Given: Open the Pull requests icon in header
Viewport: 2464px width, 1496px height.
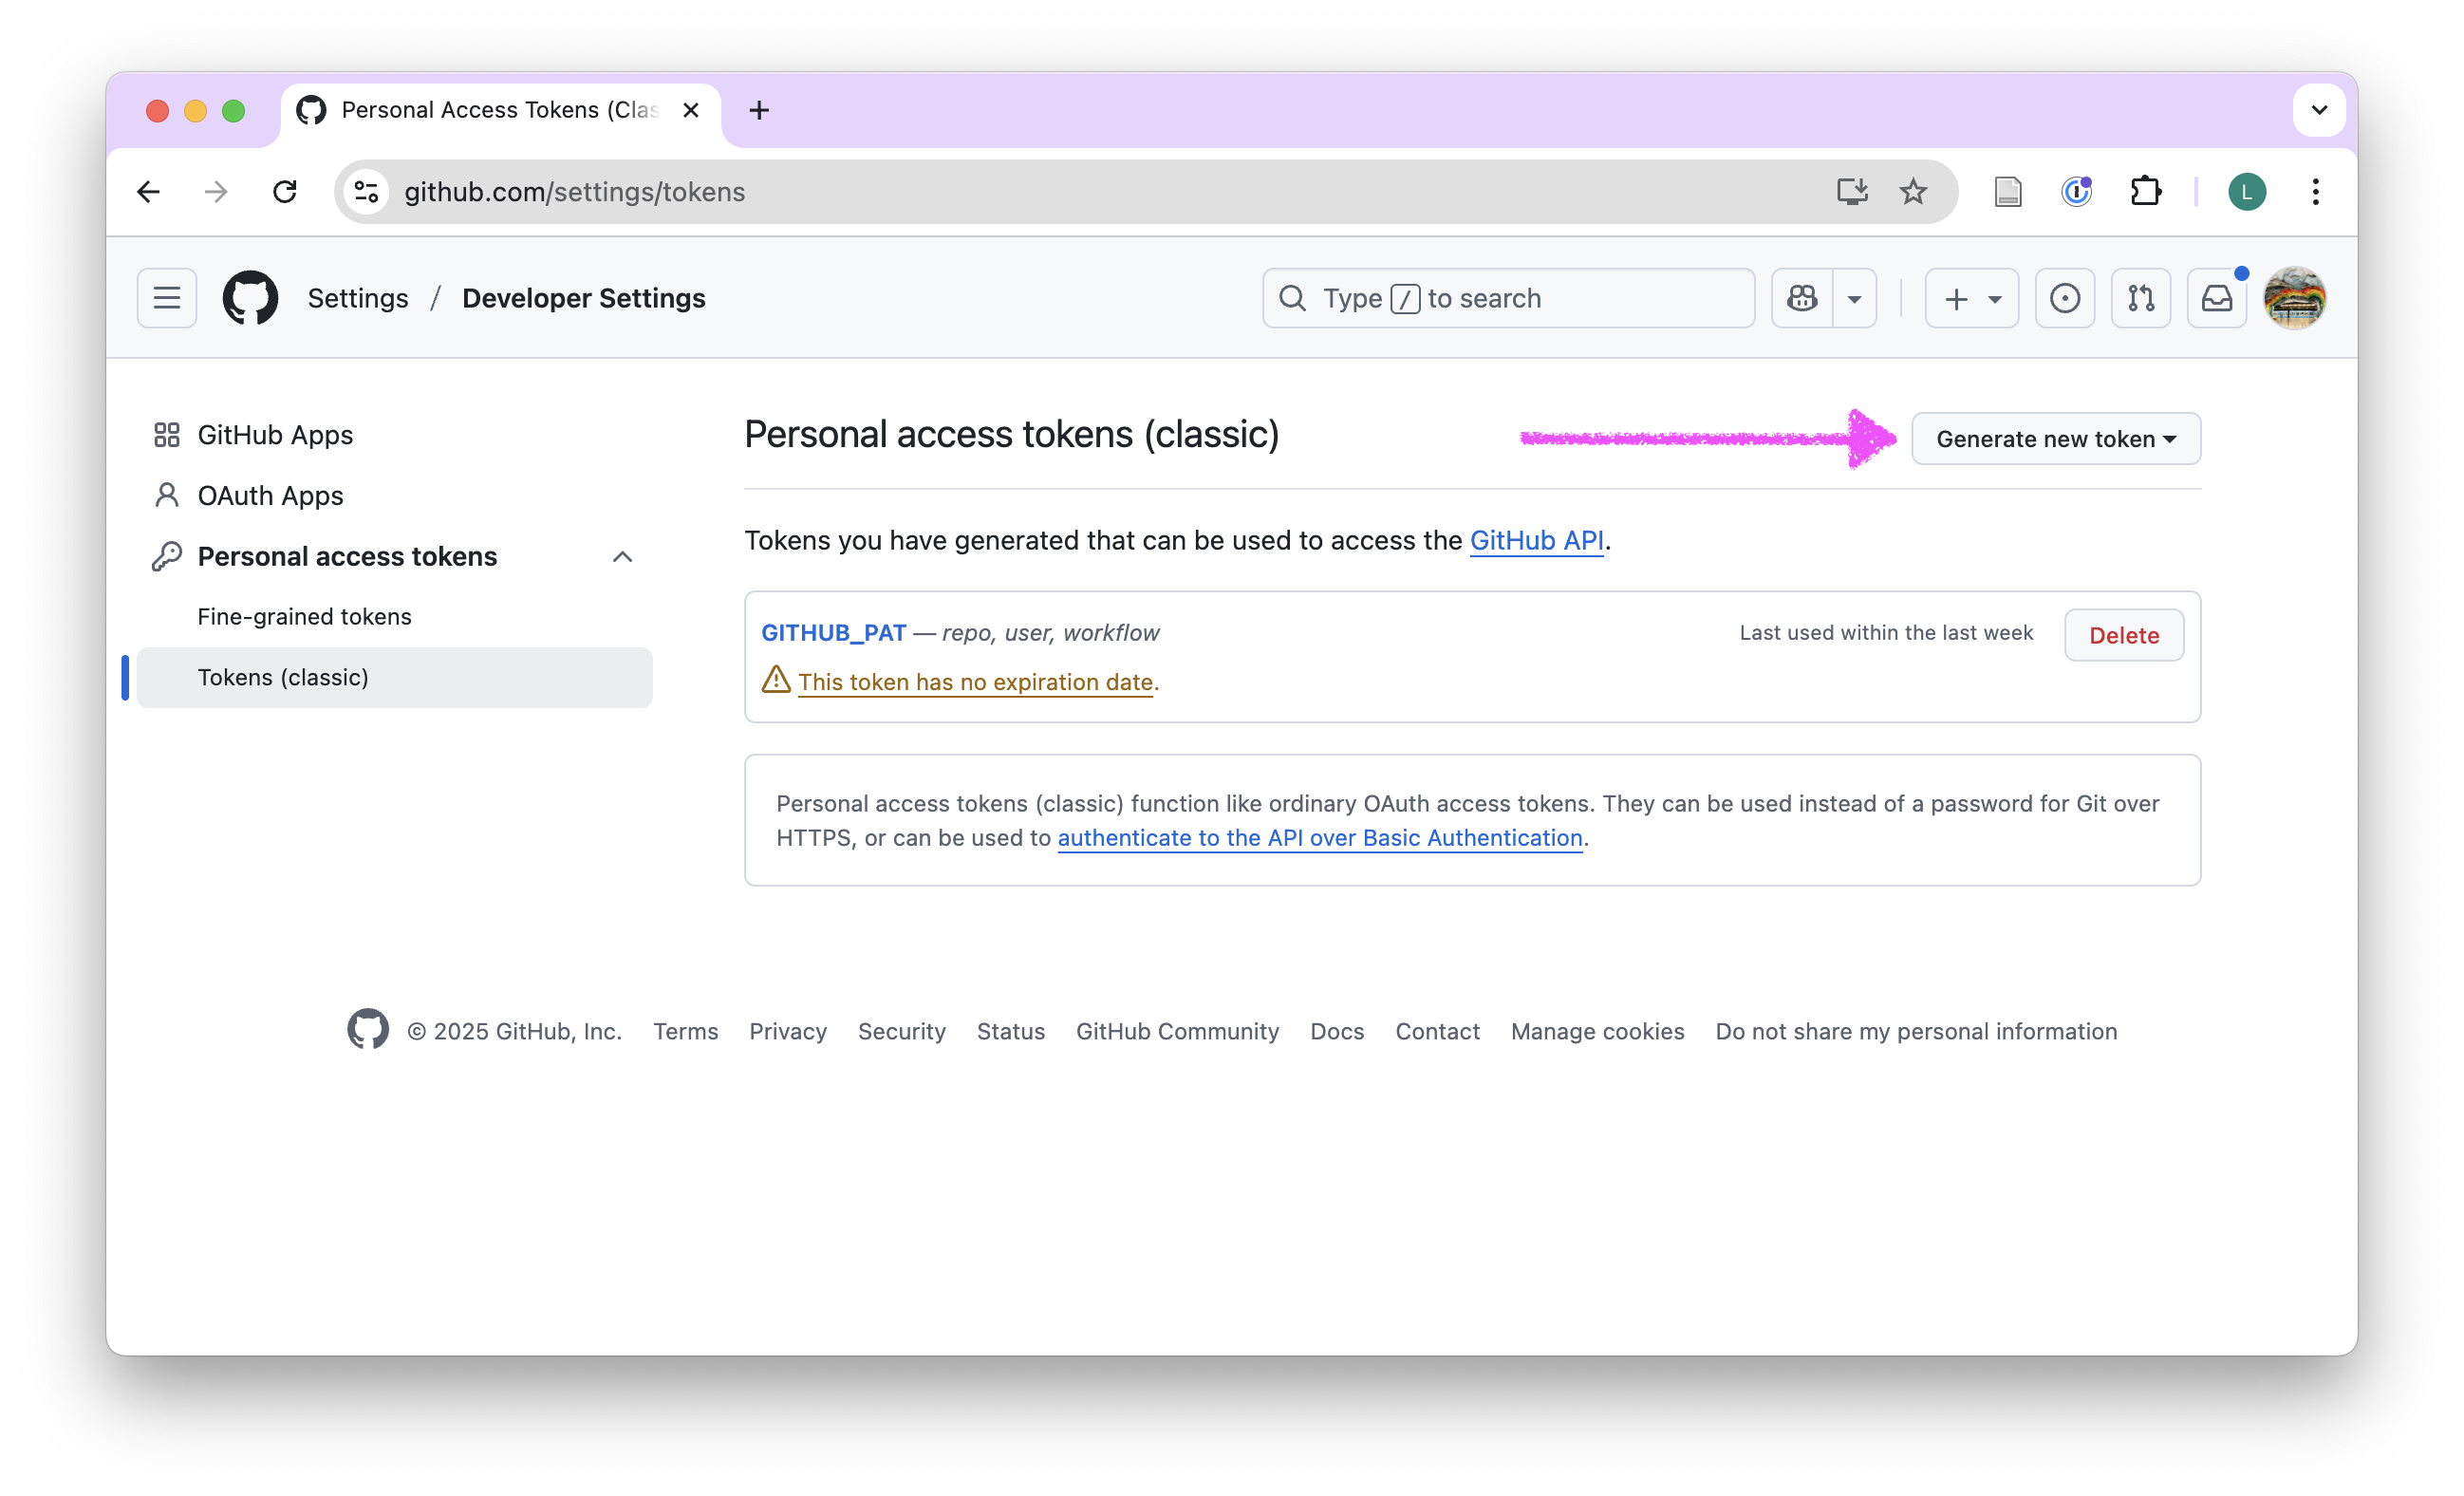Looking at the screenshot, I should point(2141,298).
